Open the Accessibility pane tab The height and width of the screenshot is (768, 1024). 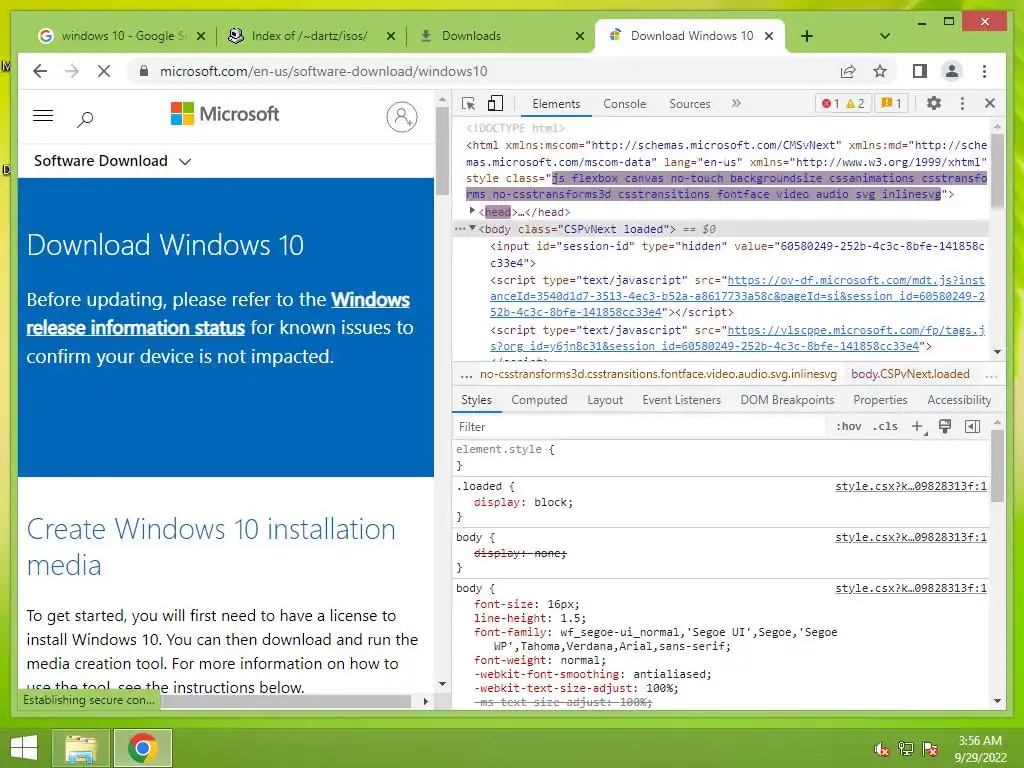(959, 400)
